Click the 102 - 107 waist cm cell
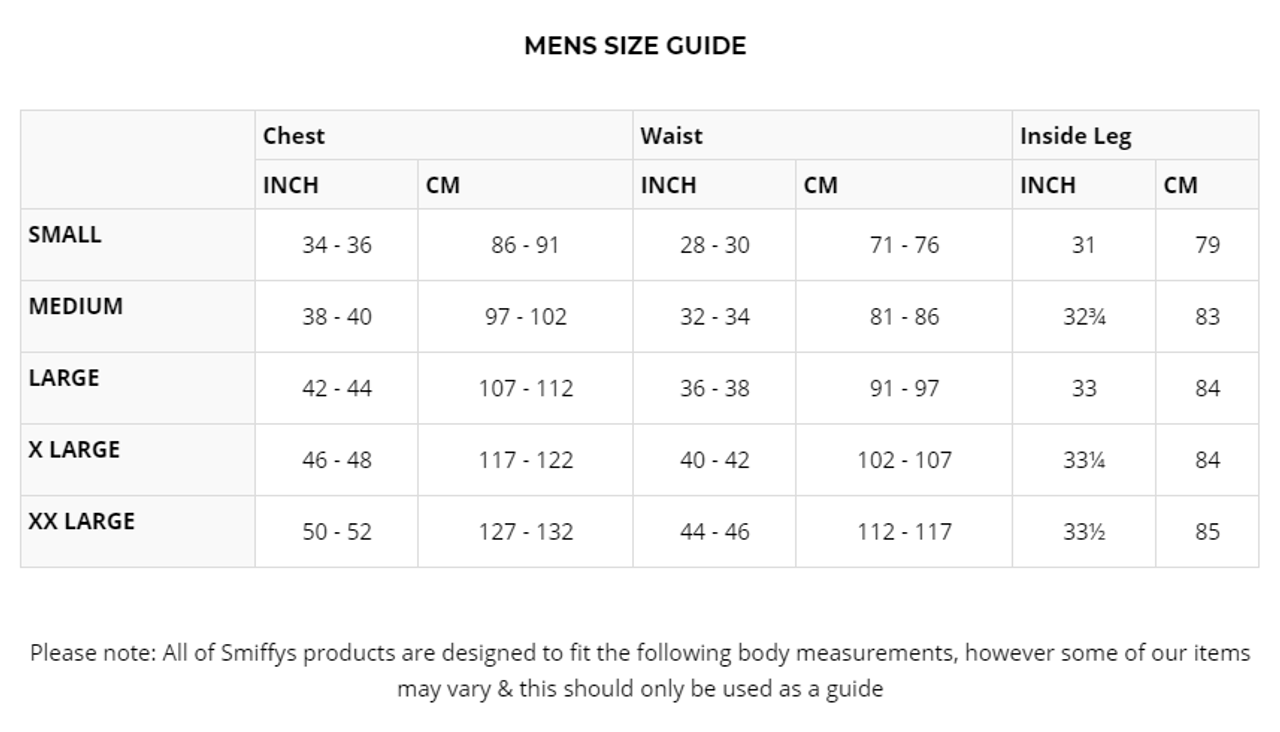 [x=904, y=460]
